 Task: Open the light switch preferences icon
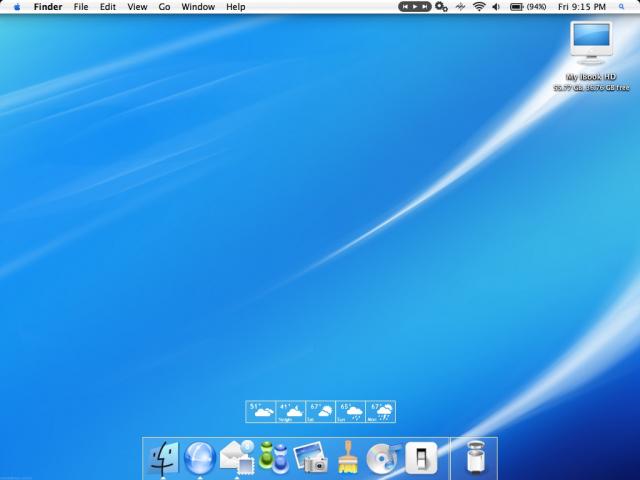coord(421,458)
